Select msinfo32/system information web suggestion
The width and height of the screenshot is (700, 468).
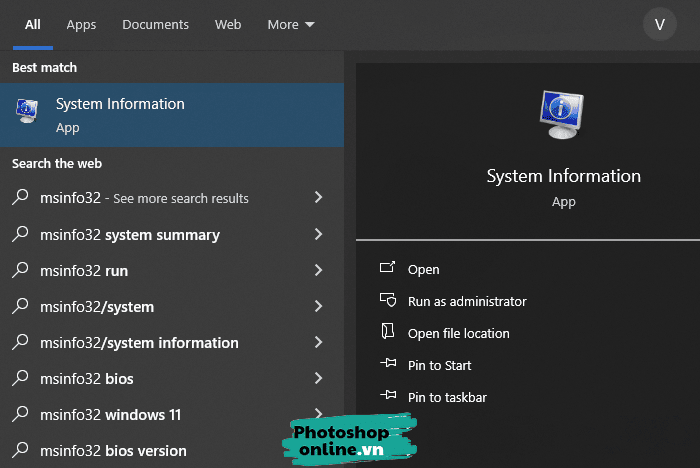139,343
